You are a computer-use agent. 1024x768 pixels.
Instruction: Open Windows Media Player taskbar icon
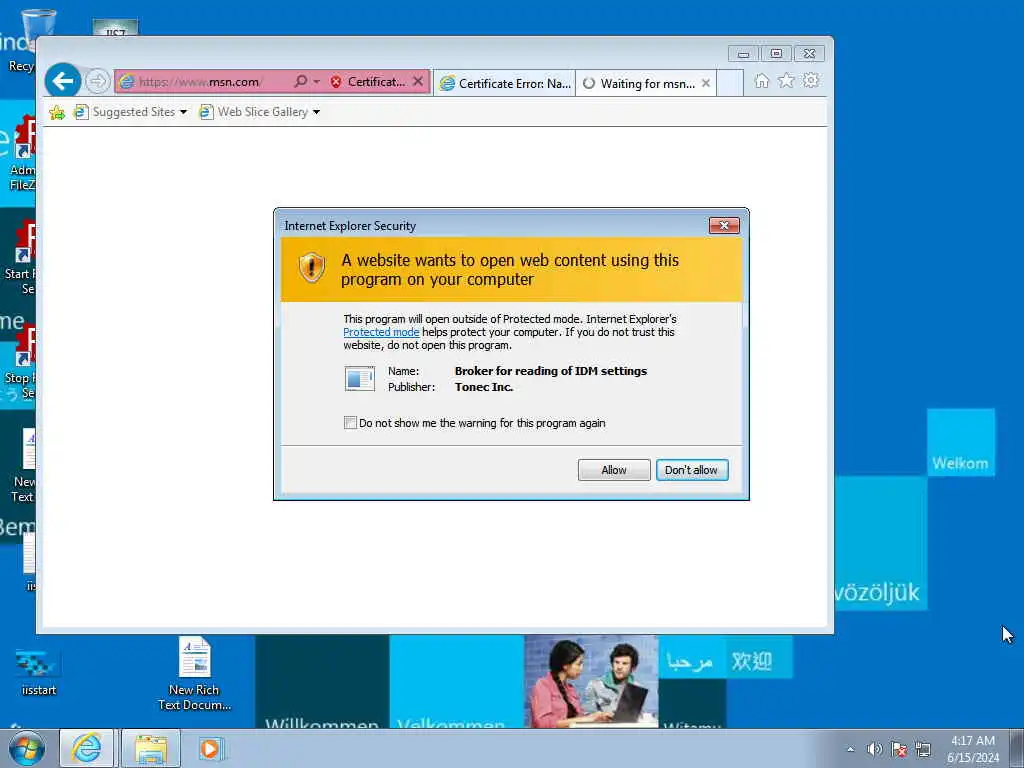point(210,748)
